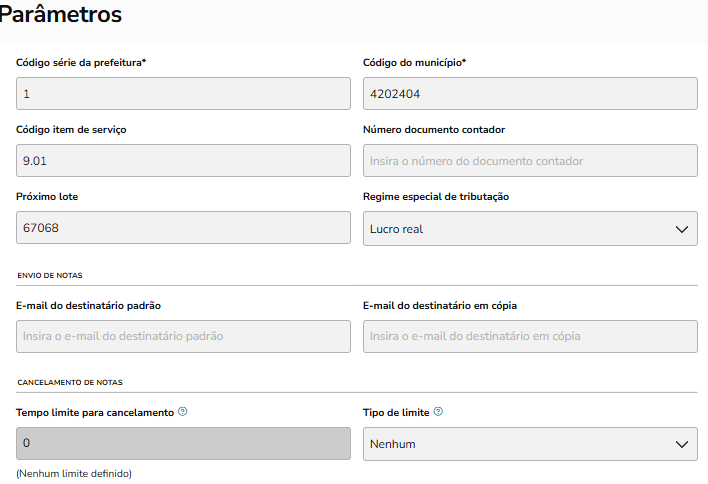Click the chevron arrow in Regime especial de tributação
The height and width of the screenshot is (484, 708).
tap(682, 229)
